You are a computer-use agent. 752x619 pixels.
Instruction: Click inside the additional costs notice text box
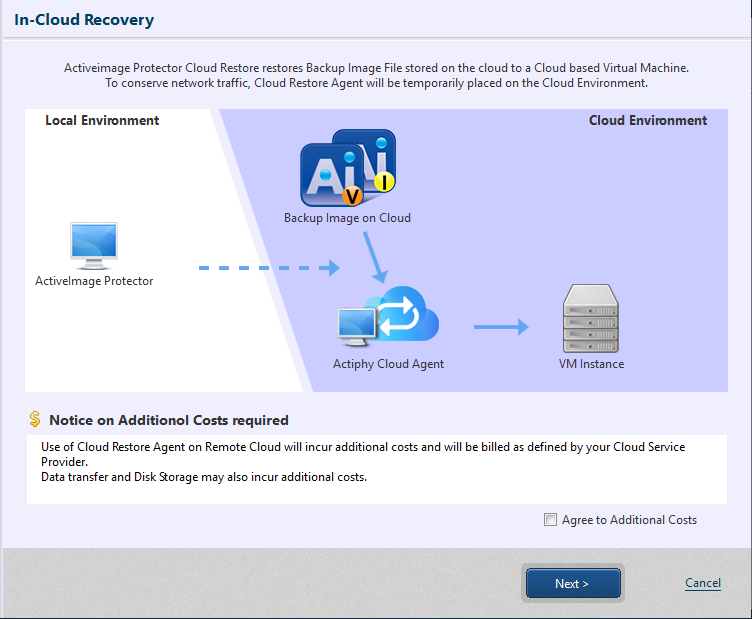(376, 468)
